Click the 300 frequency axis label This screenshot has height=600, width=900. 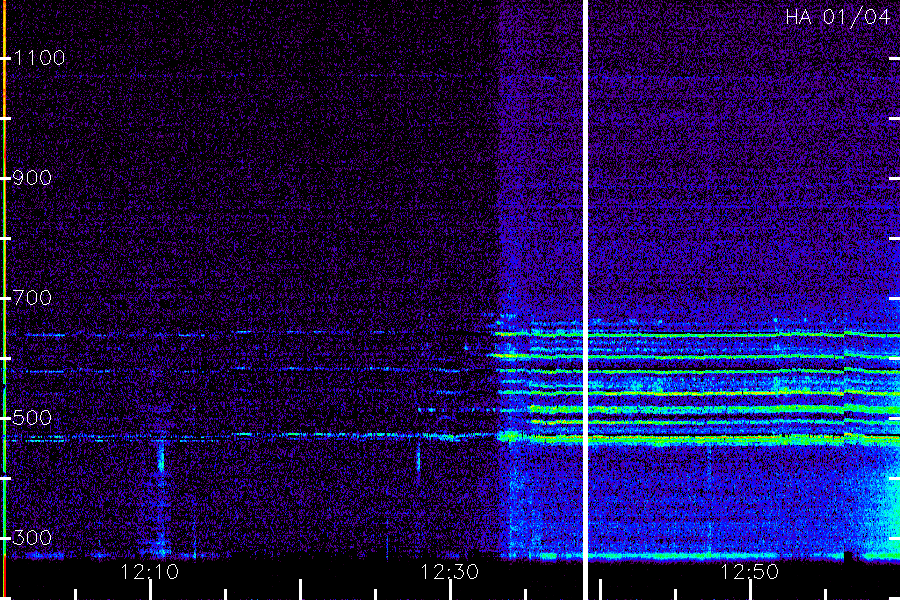[x=32, y=538]
